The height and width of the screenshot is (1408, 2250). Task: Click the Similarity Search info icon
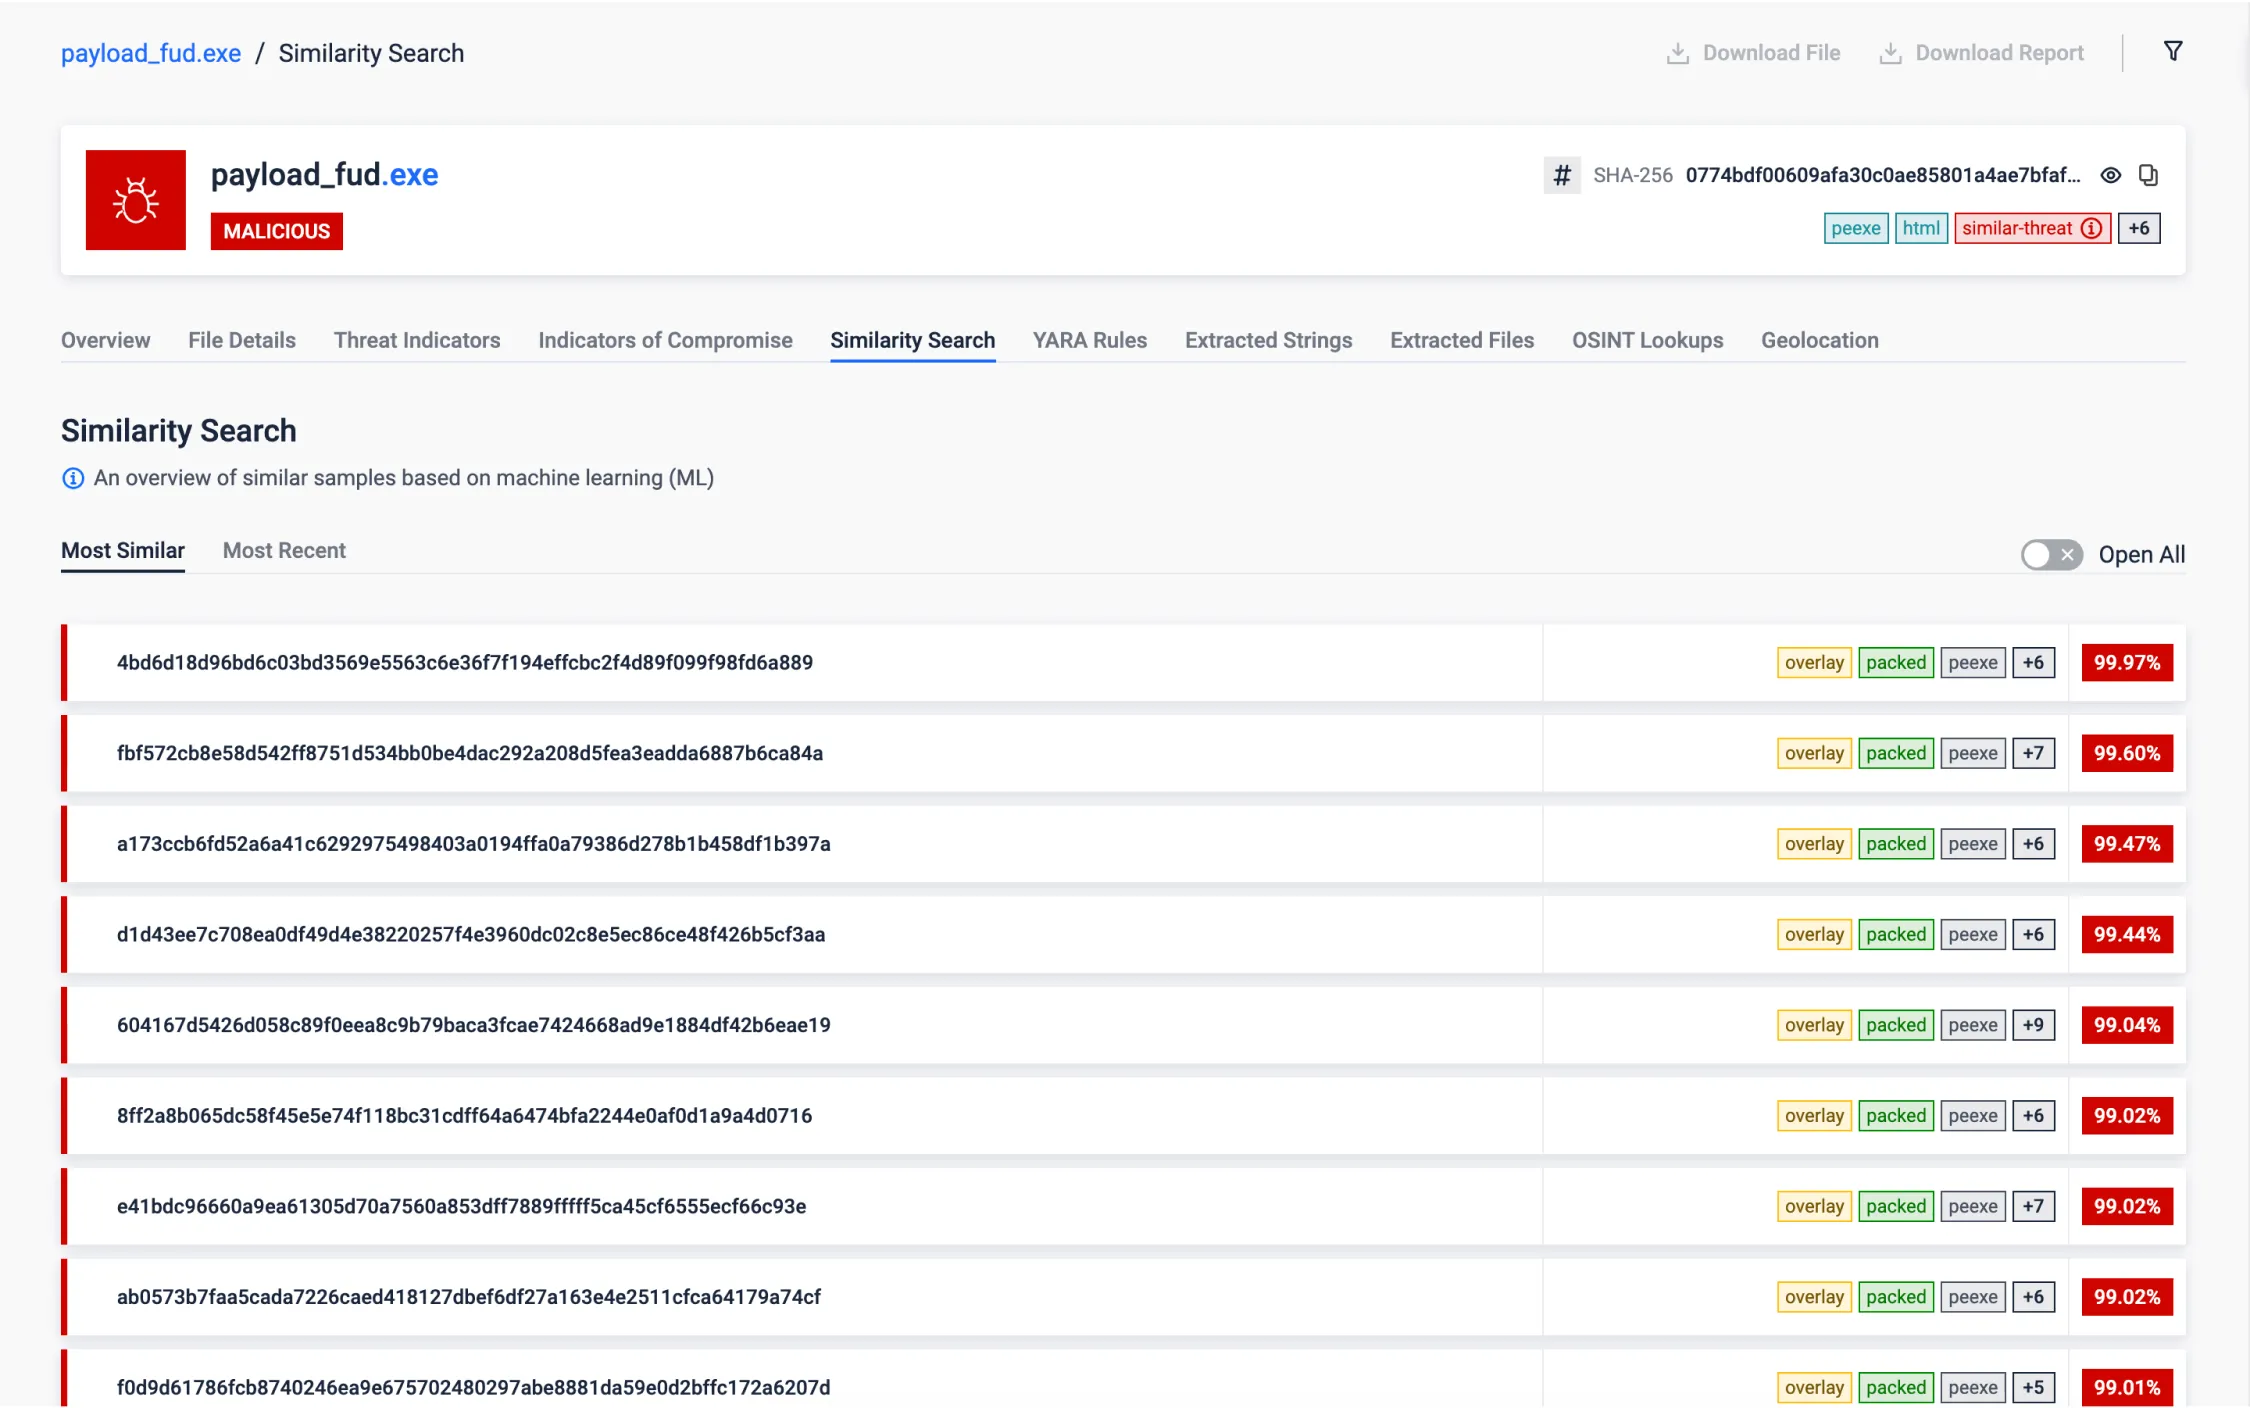(73, 478)
